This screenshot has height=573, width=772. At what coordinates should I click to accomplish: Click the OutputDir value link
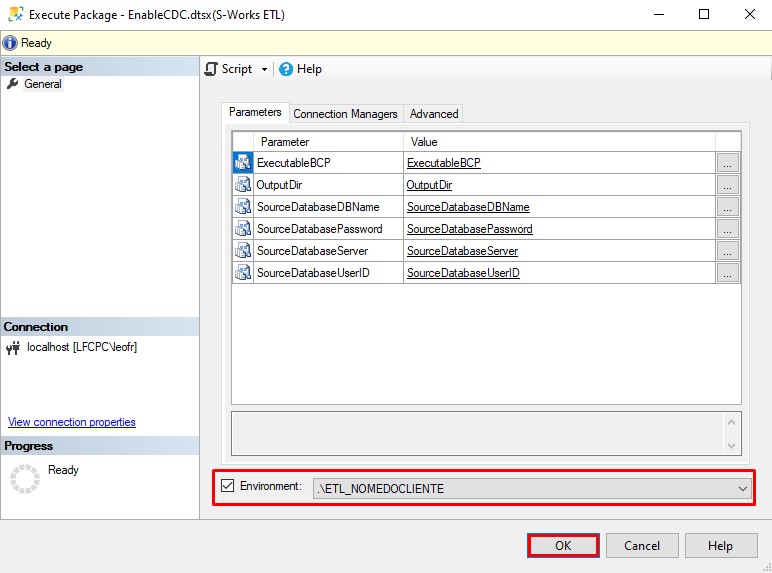(x=429, y=185)
